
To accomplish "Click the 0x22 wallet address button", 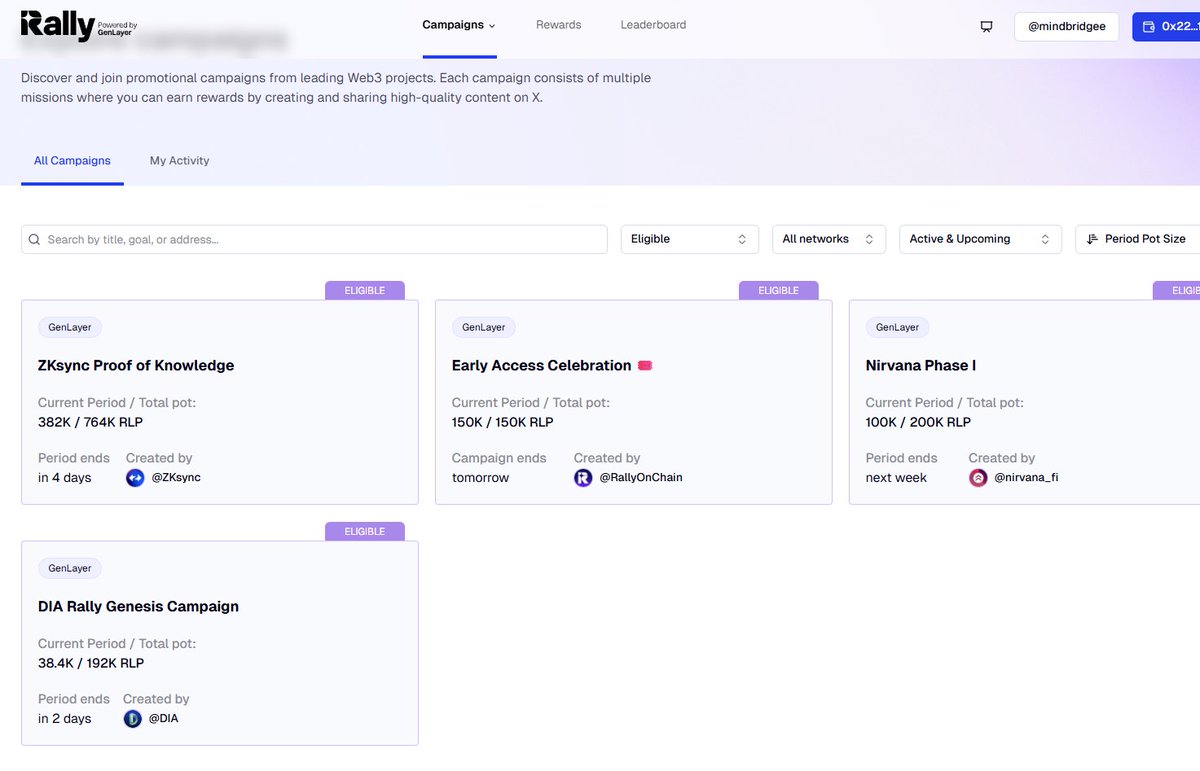I will tap(1166, 26).
